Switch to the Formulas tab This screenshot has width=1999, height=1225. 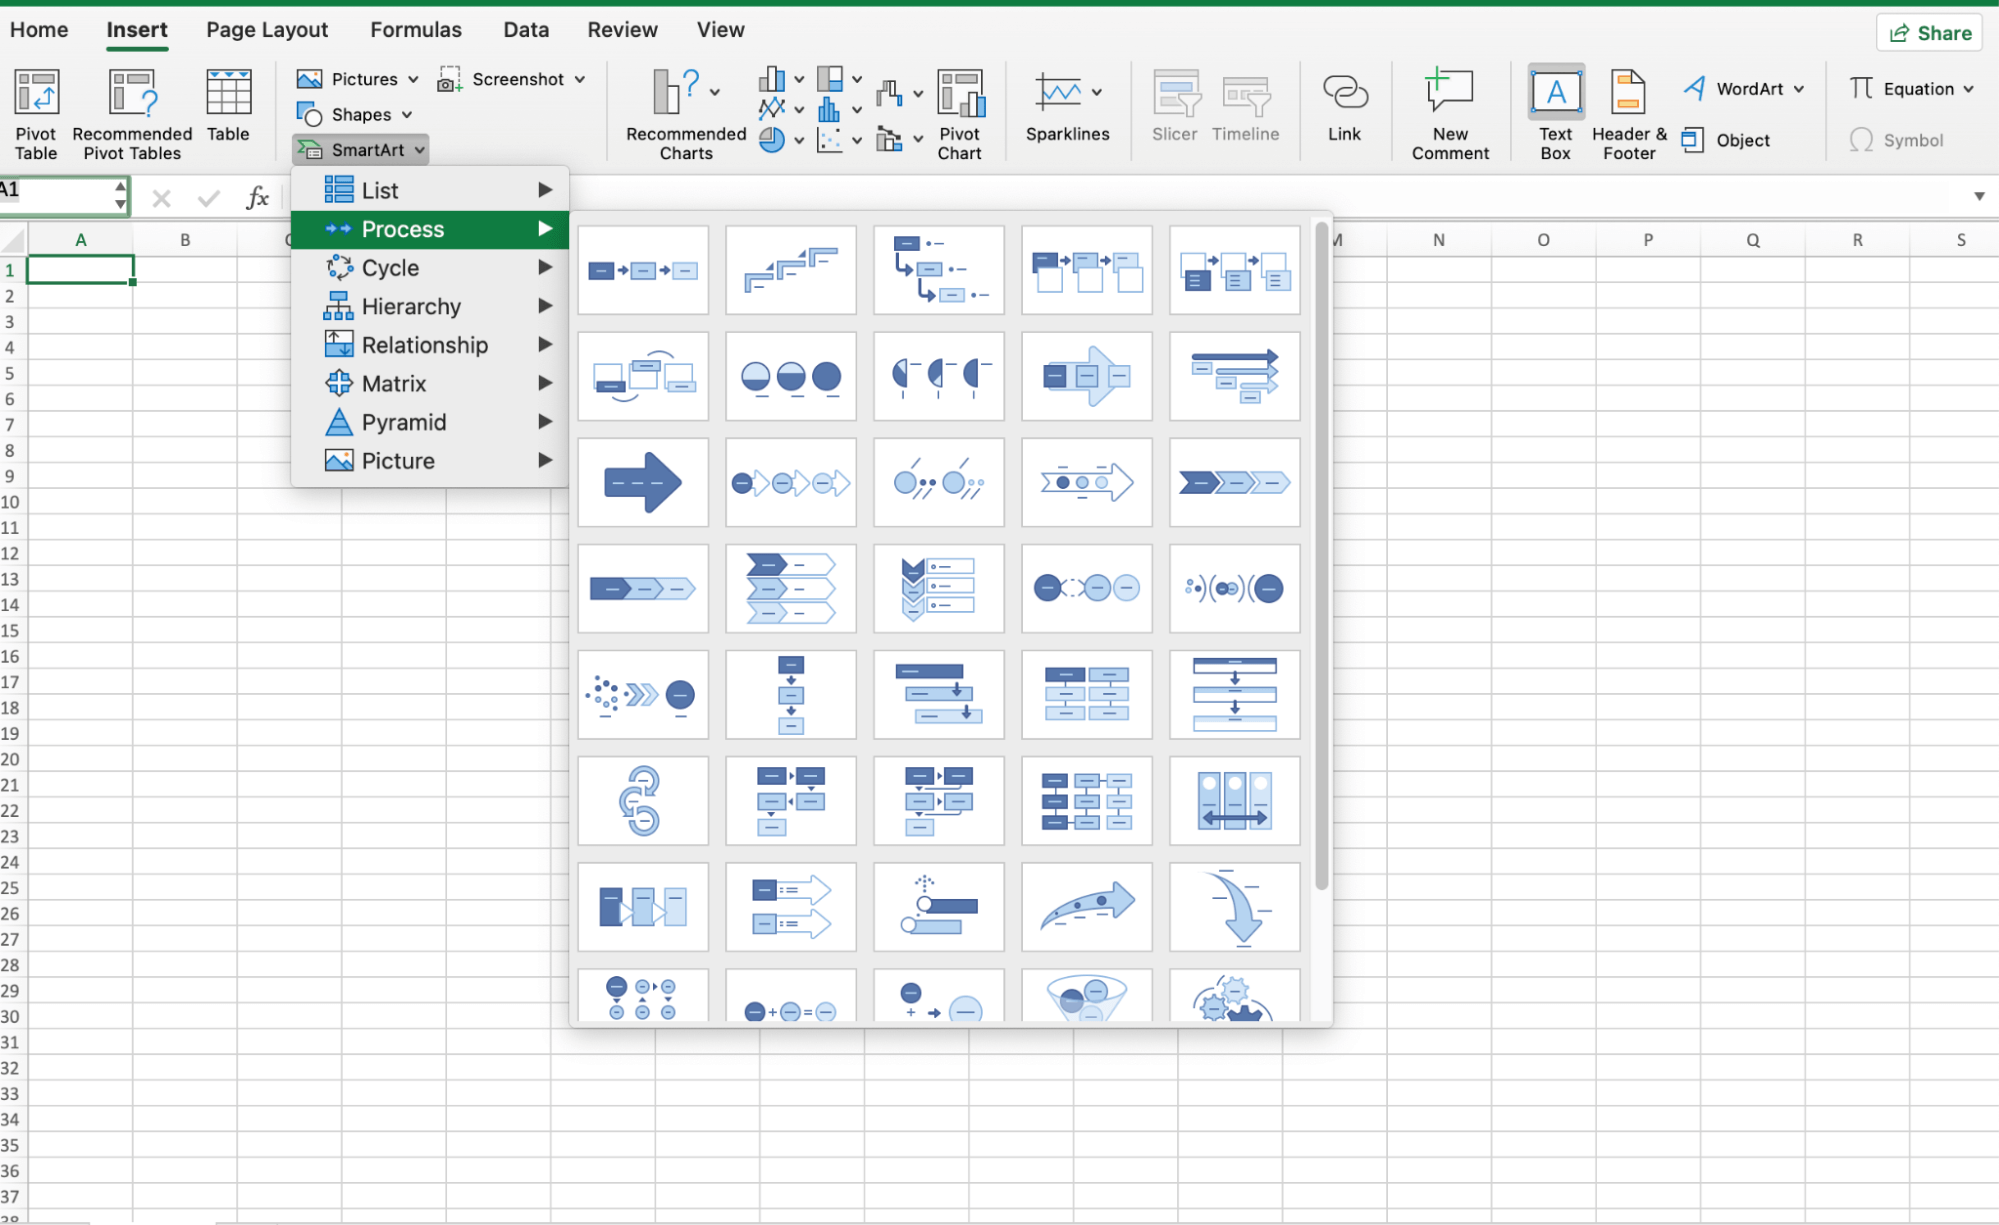pos(415,29)
